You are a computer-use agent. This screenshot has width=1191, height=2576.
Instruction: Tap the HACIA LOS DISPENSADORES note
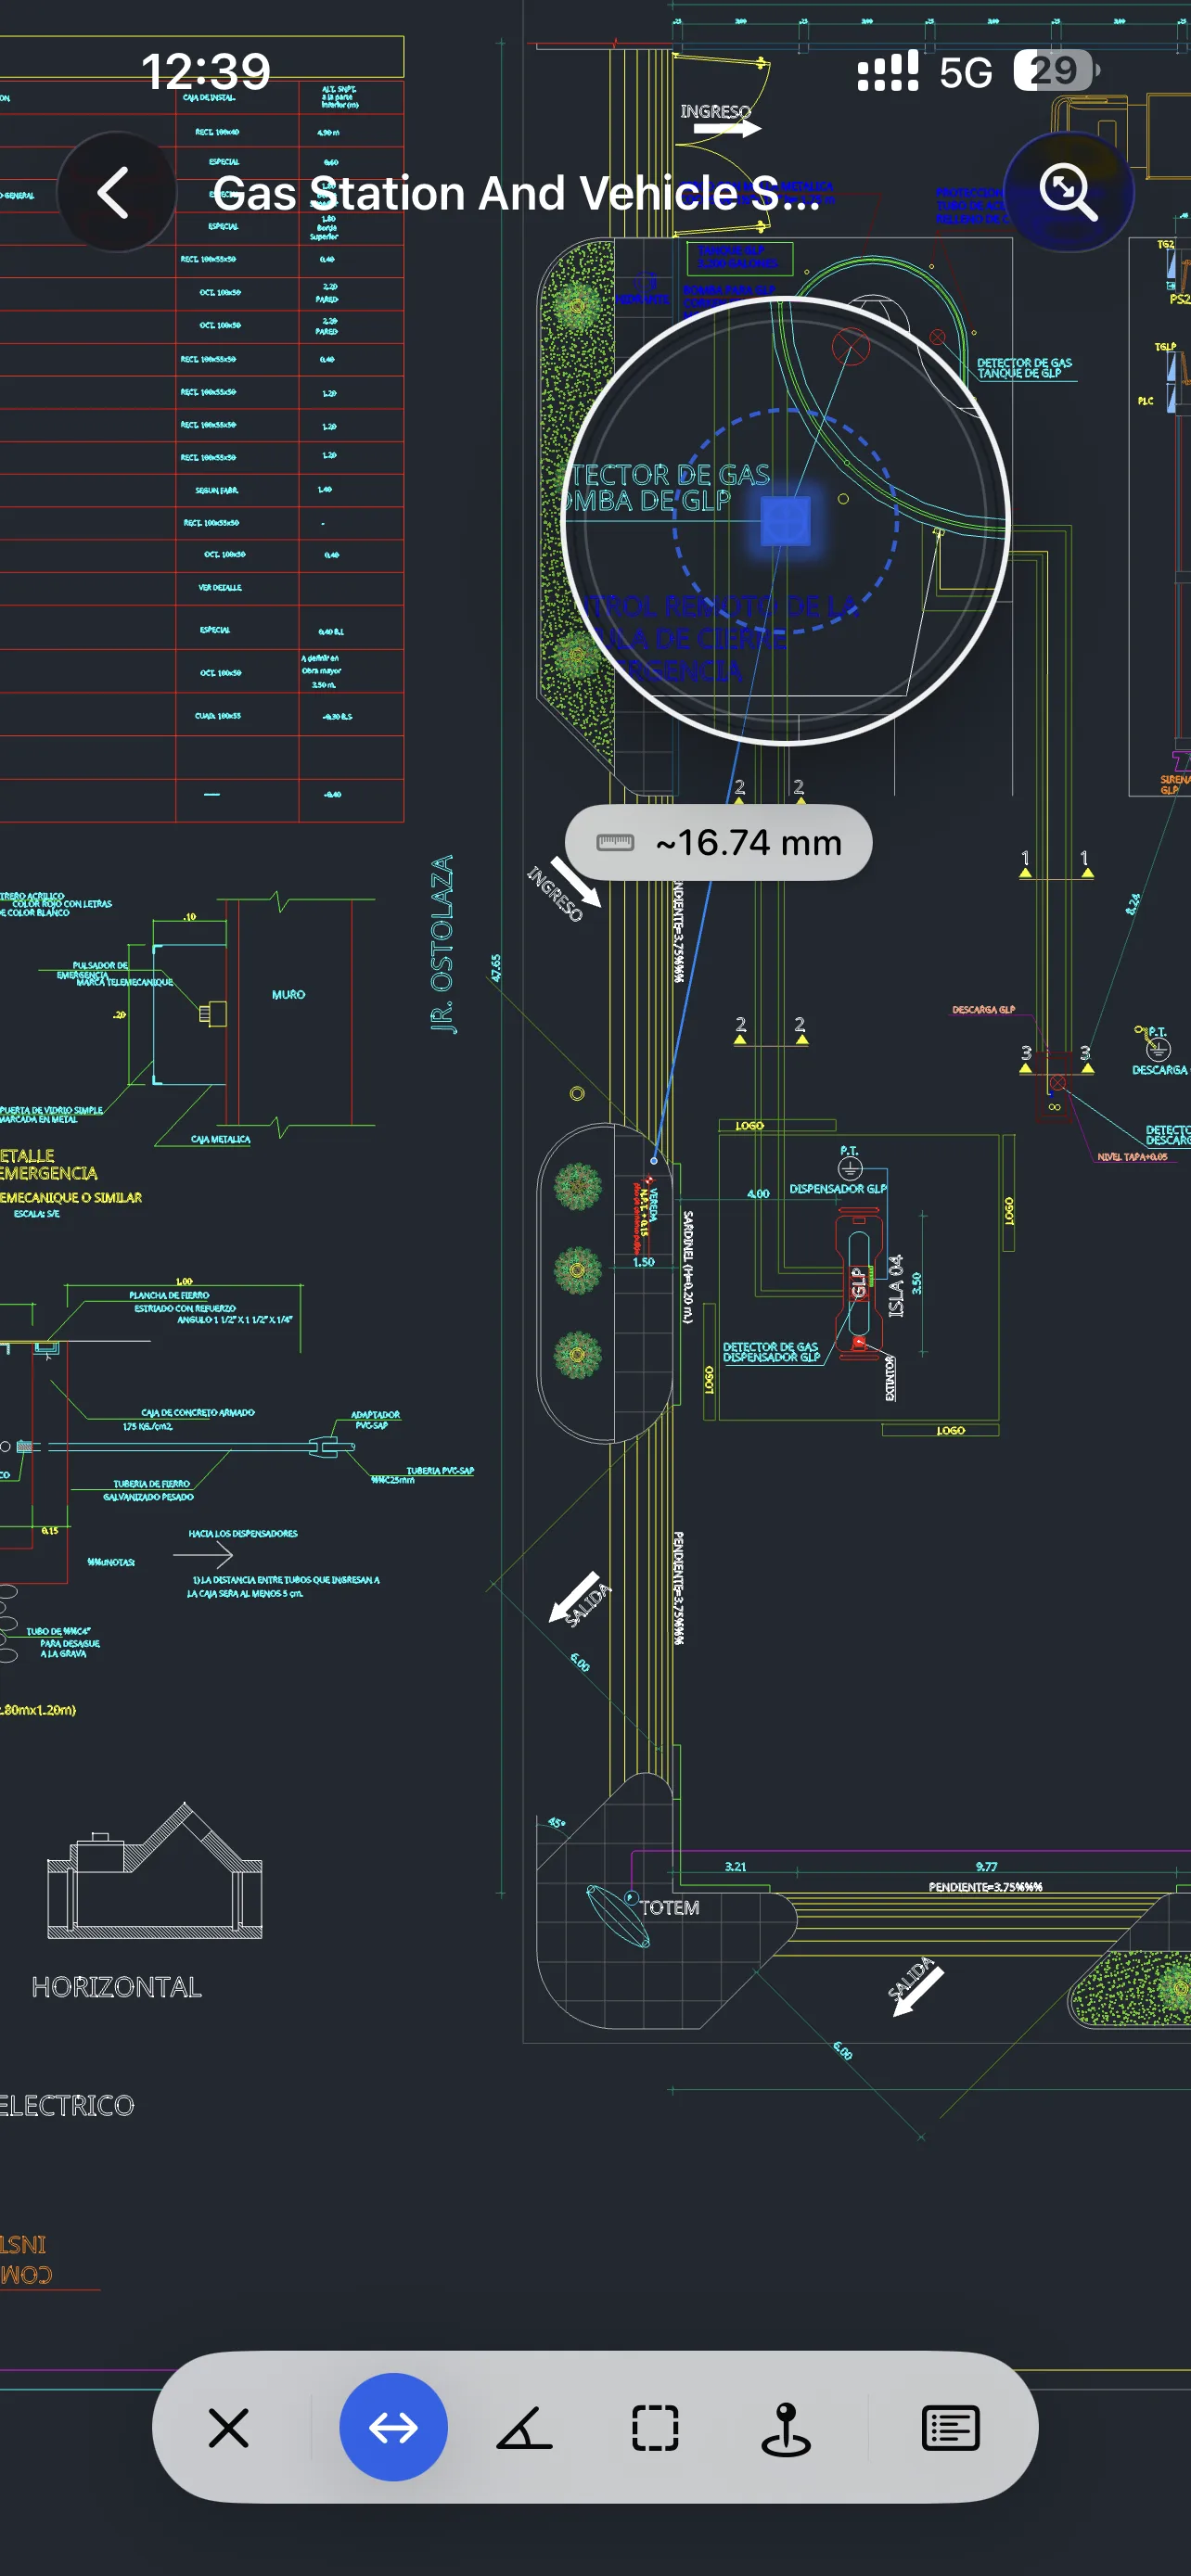(x=243, y=1533)
